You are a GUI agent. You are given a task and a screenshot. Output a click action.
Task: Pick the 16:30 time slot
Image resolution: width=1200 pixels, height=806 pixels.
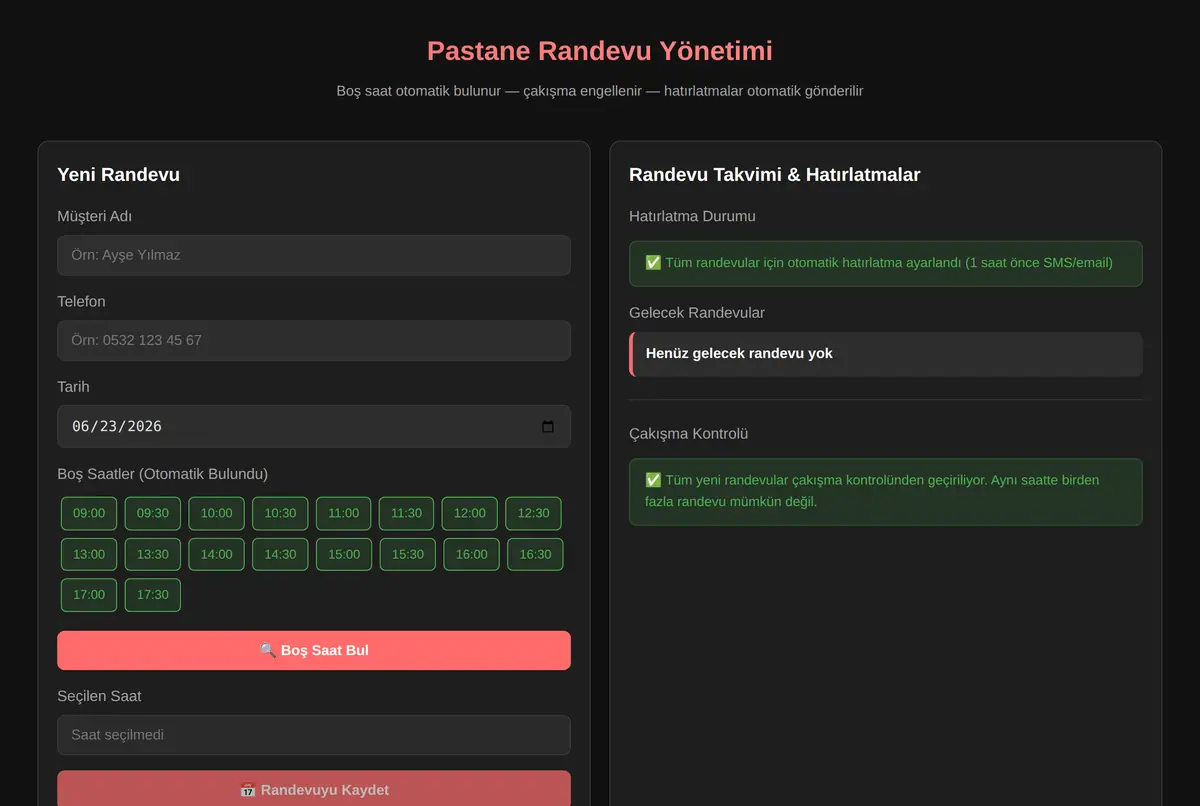[535, 554]
